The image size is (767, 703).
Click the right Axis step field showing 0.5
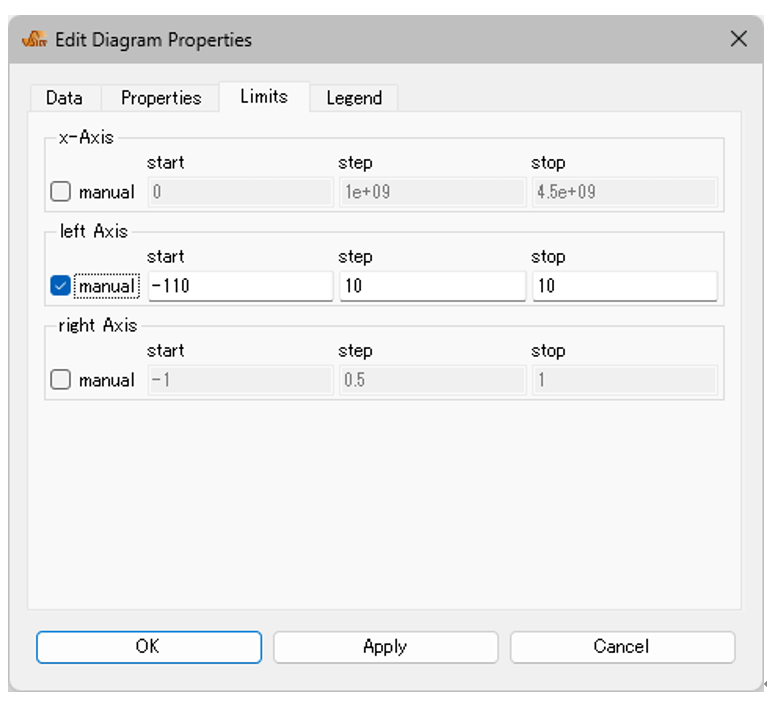(x=433, y=380)
